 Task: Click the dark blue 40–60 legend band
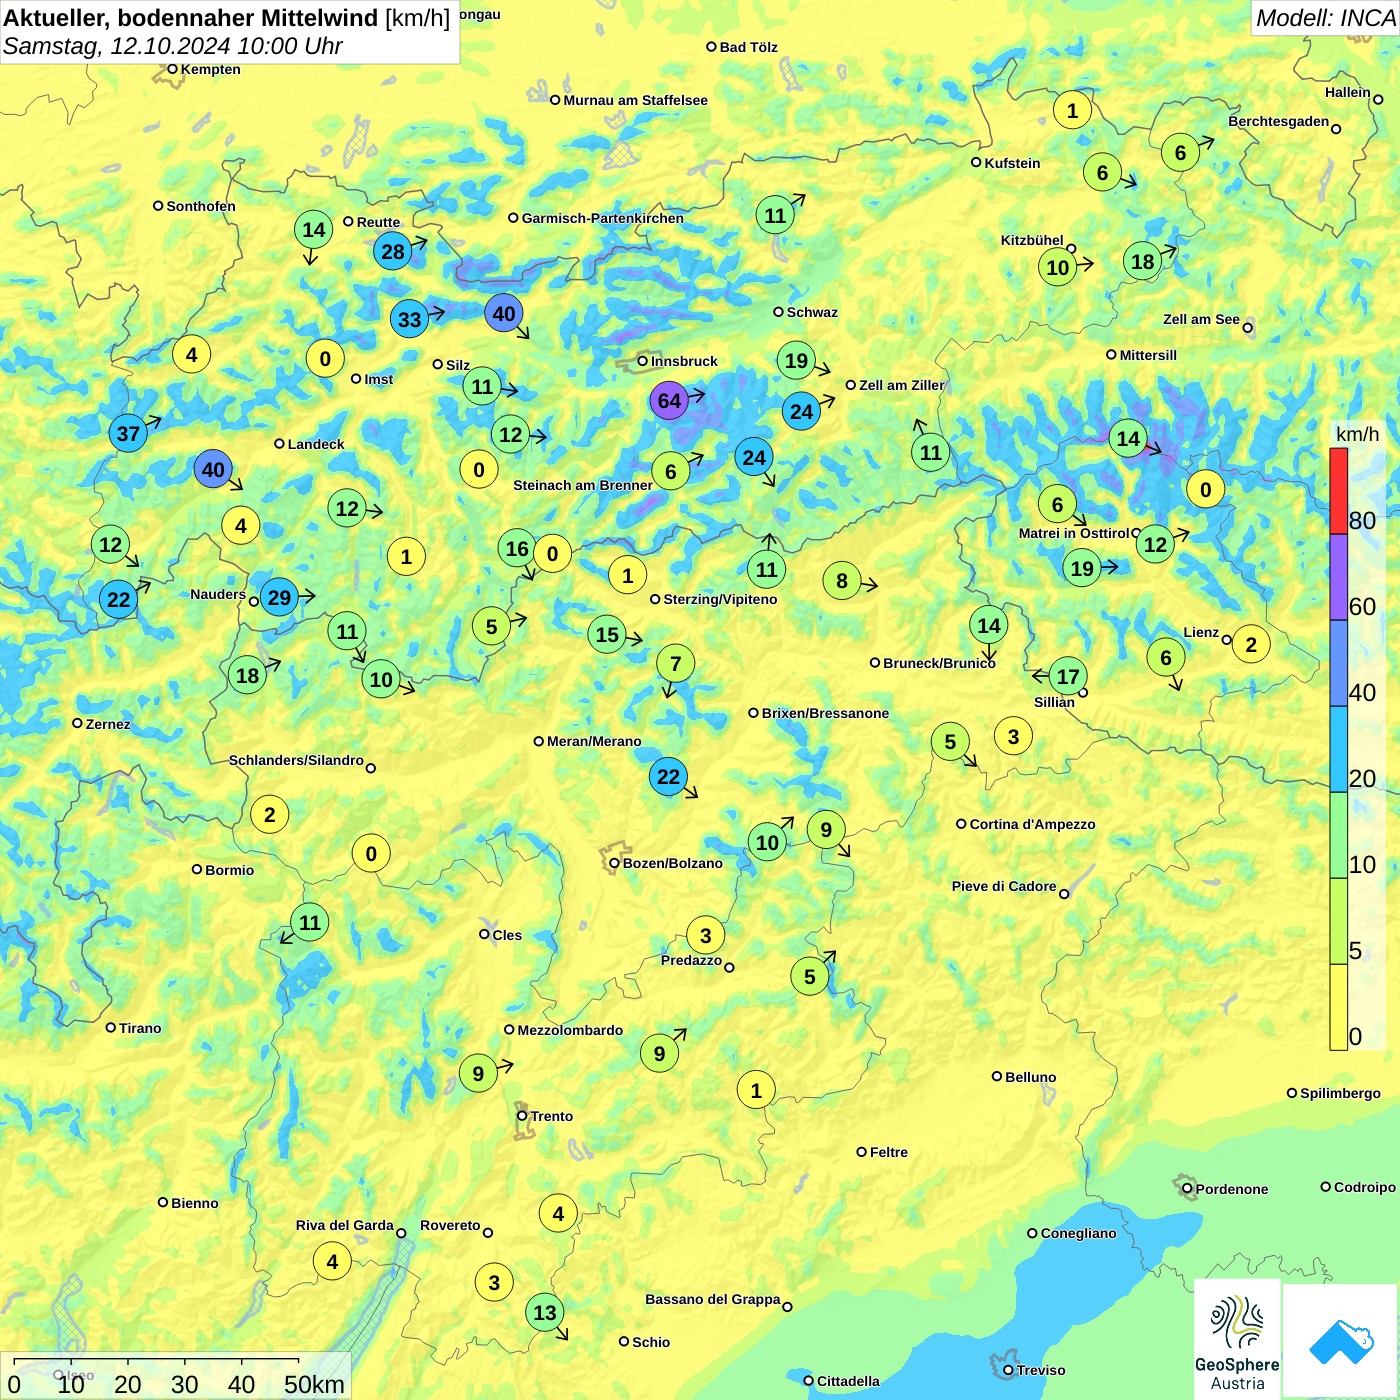[x=1338, y=663]
